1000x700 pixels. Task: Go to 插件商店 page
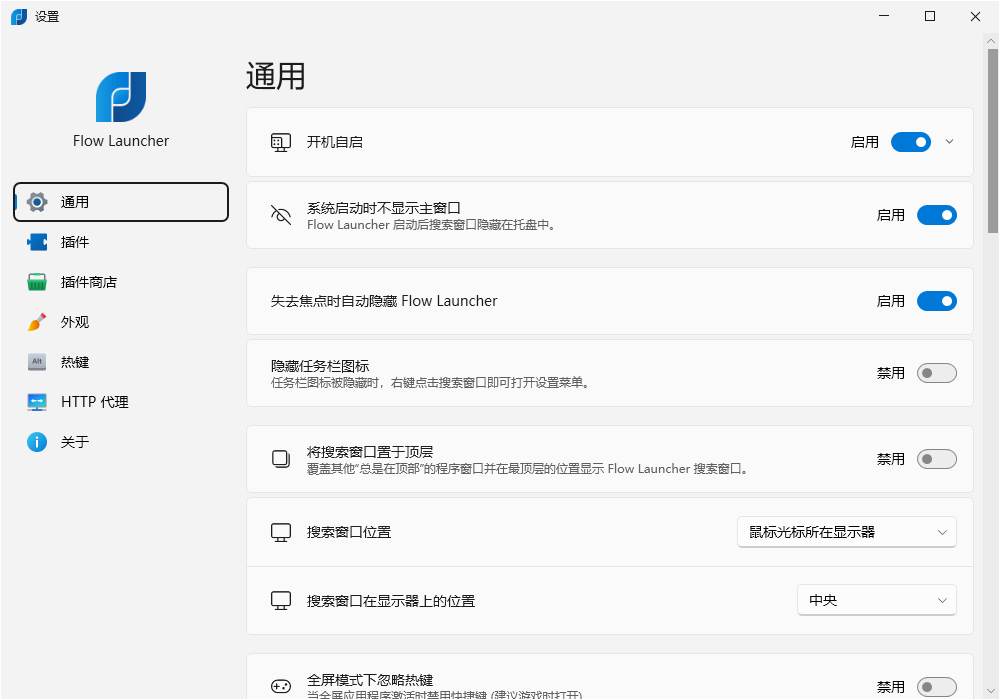point(121,282)
